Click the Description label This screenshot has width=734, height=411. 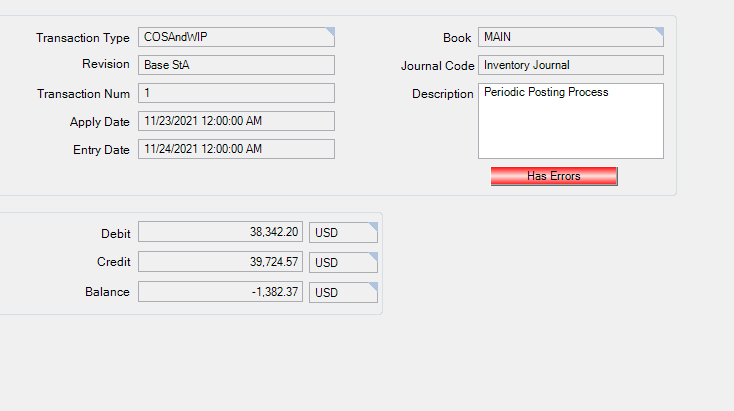(x=442, y=94)
